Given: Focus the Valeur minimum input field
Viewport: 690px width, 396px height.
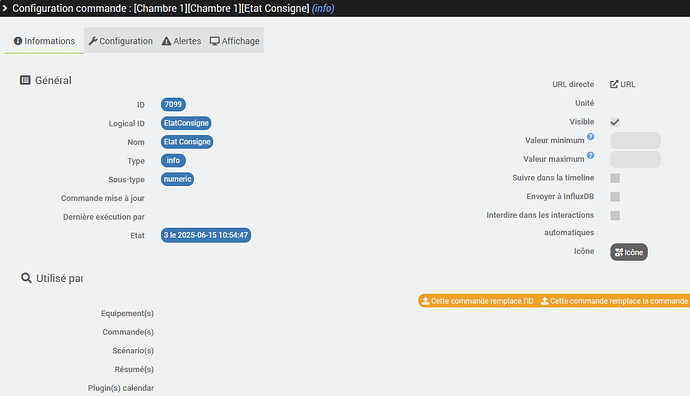Looking at the screenshot, I should [635, 141].
